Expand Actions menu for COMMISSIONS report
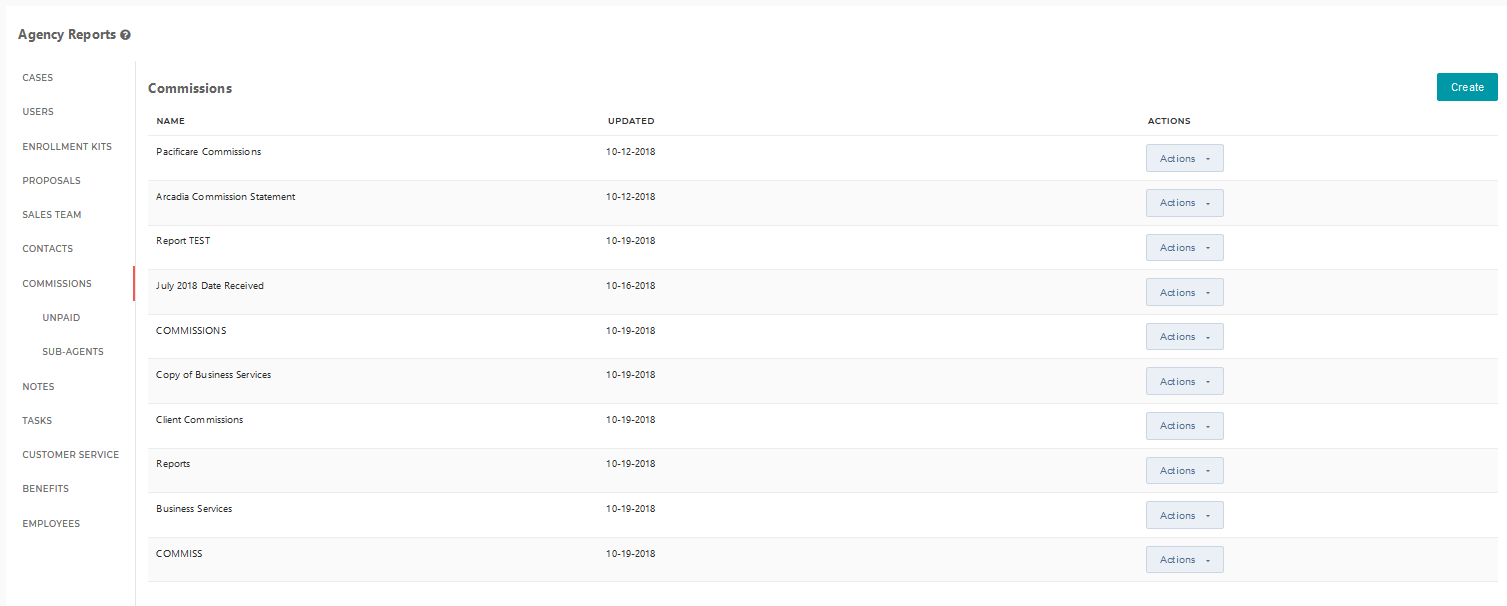 coord(1184,337)
